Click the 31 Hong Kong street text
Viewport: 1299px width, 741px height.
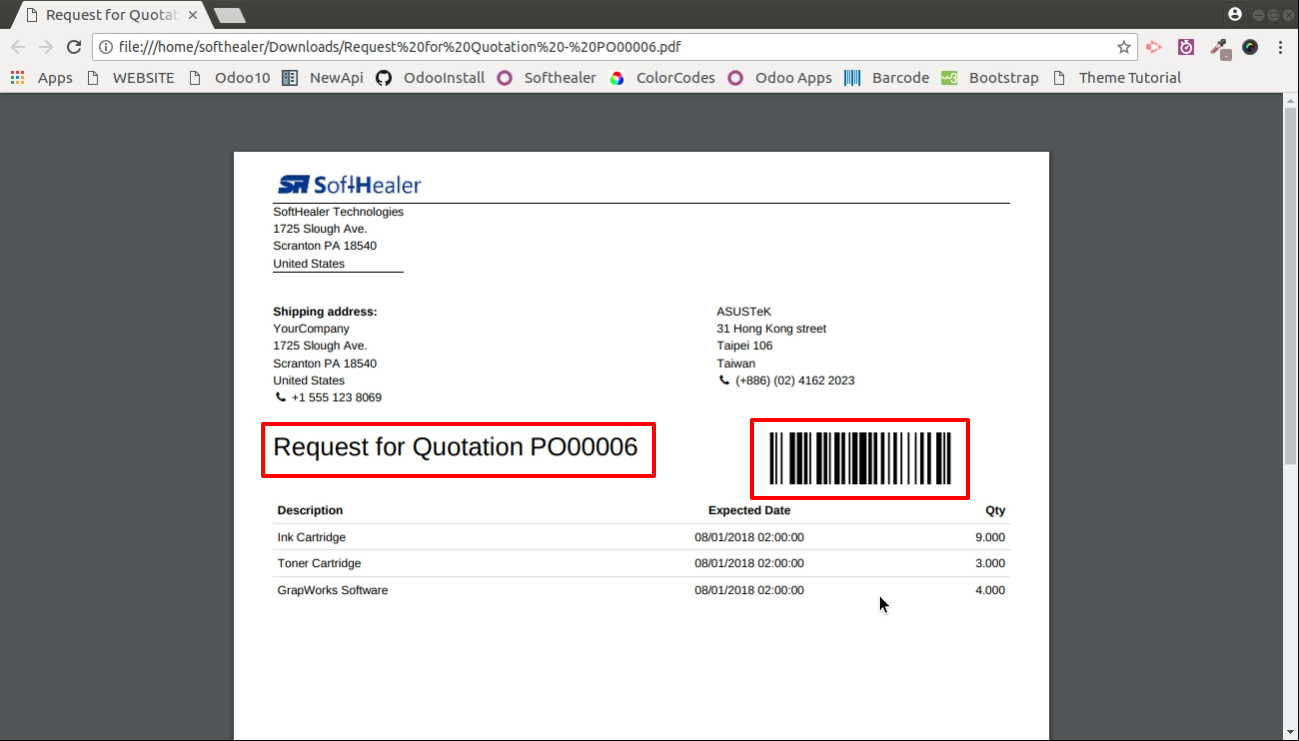(x=771, y=328)
